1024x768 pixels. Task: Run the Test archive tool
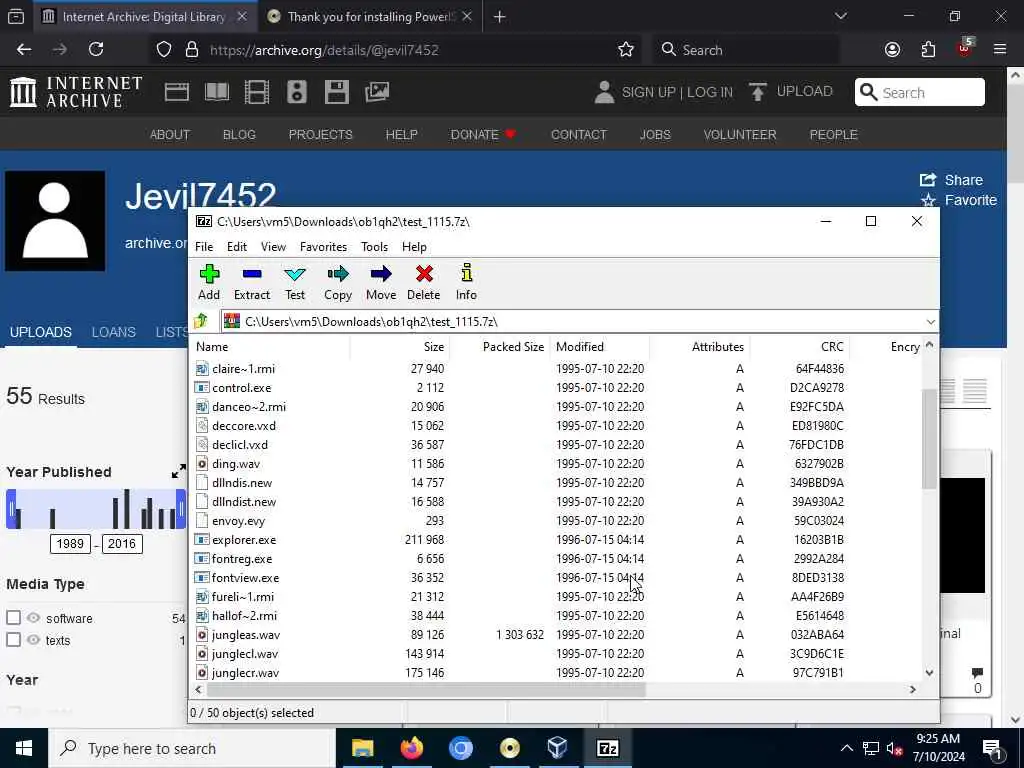click(x=295, y=282)
